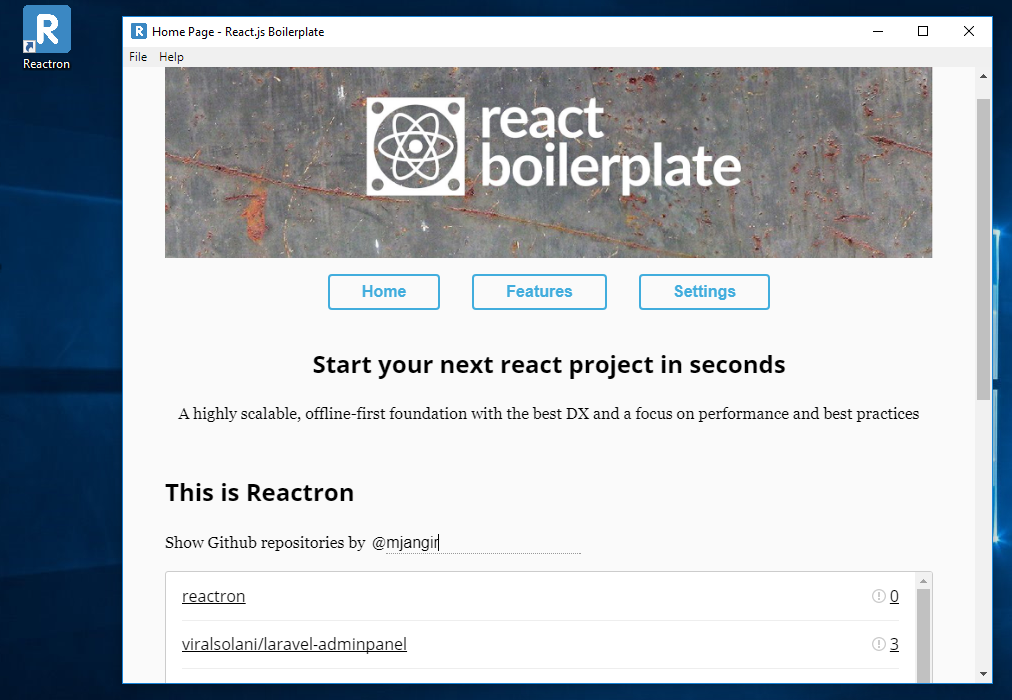
Task: Open the Settings page button
Action: click(704, 292)
